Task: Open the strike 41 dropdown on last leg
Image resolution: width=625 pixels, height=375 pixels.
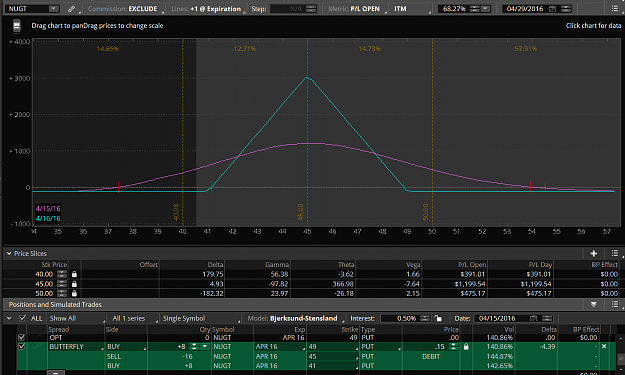Action: (333, 365)
